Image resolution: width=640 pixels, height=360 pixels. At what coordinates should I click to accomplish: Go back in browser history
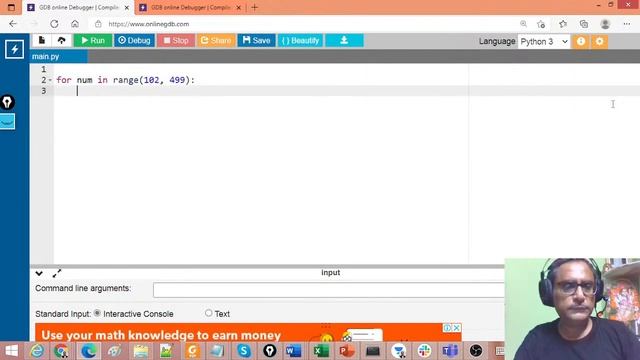coord(13,24)
